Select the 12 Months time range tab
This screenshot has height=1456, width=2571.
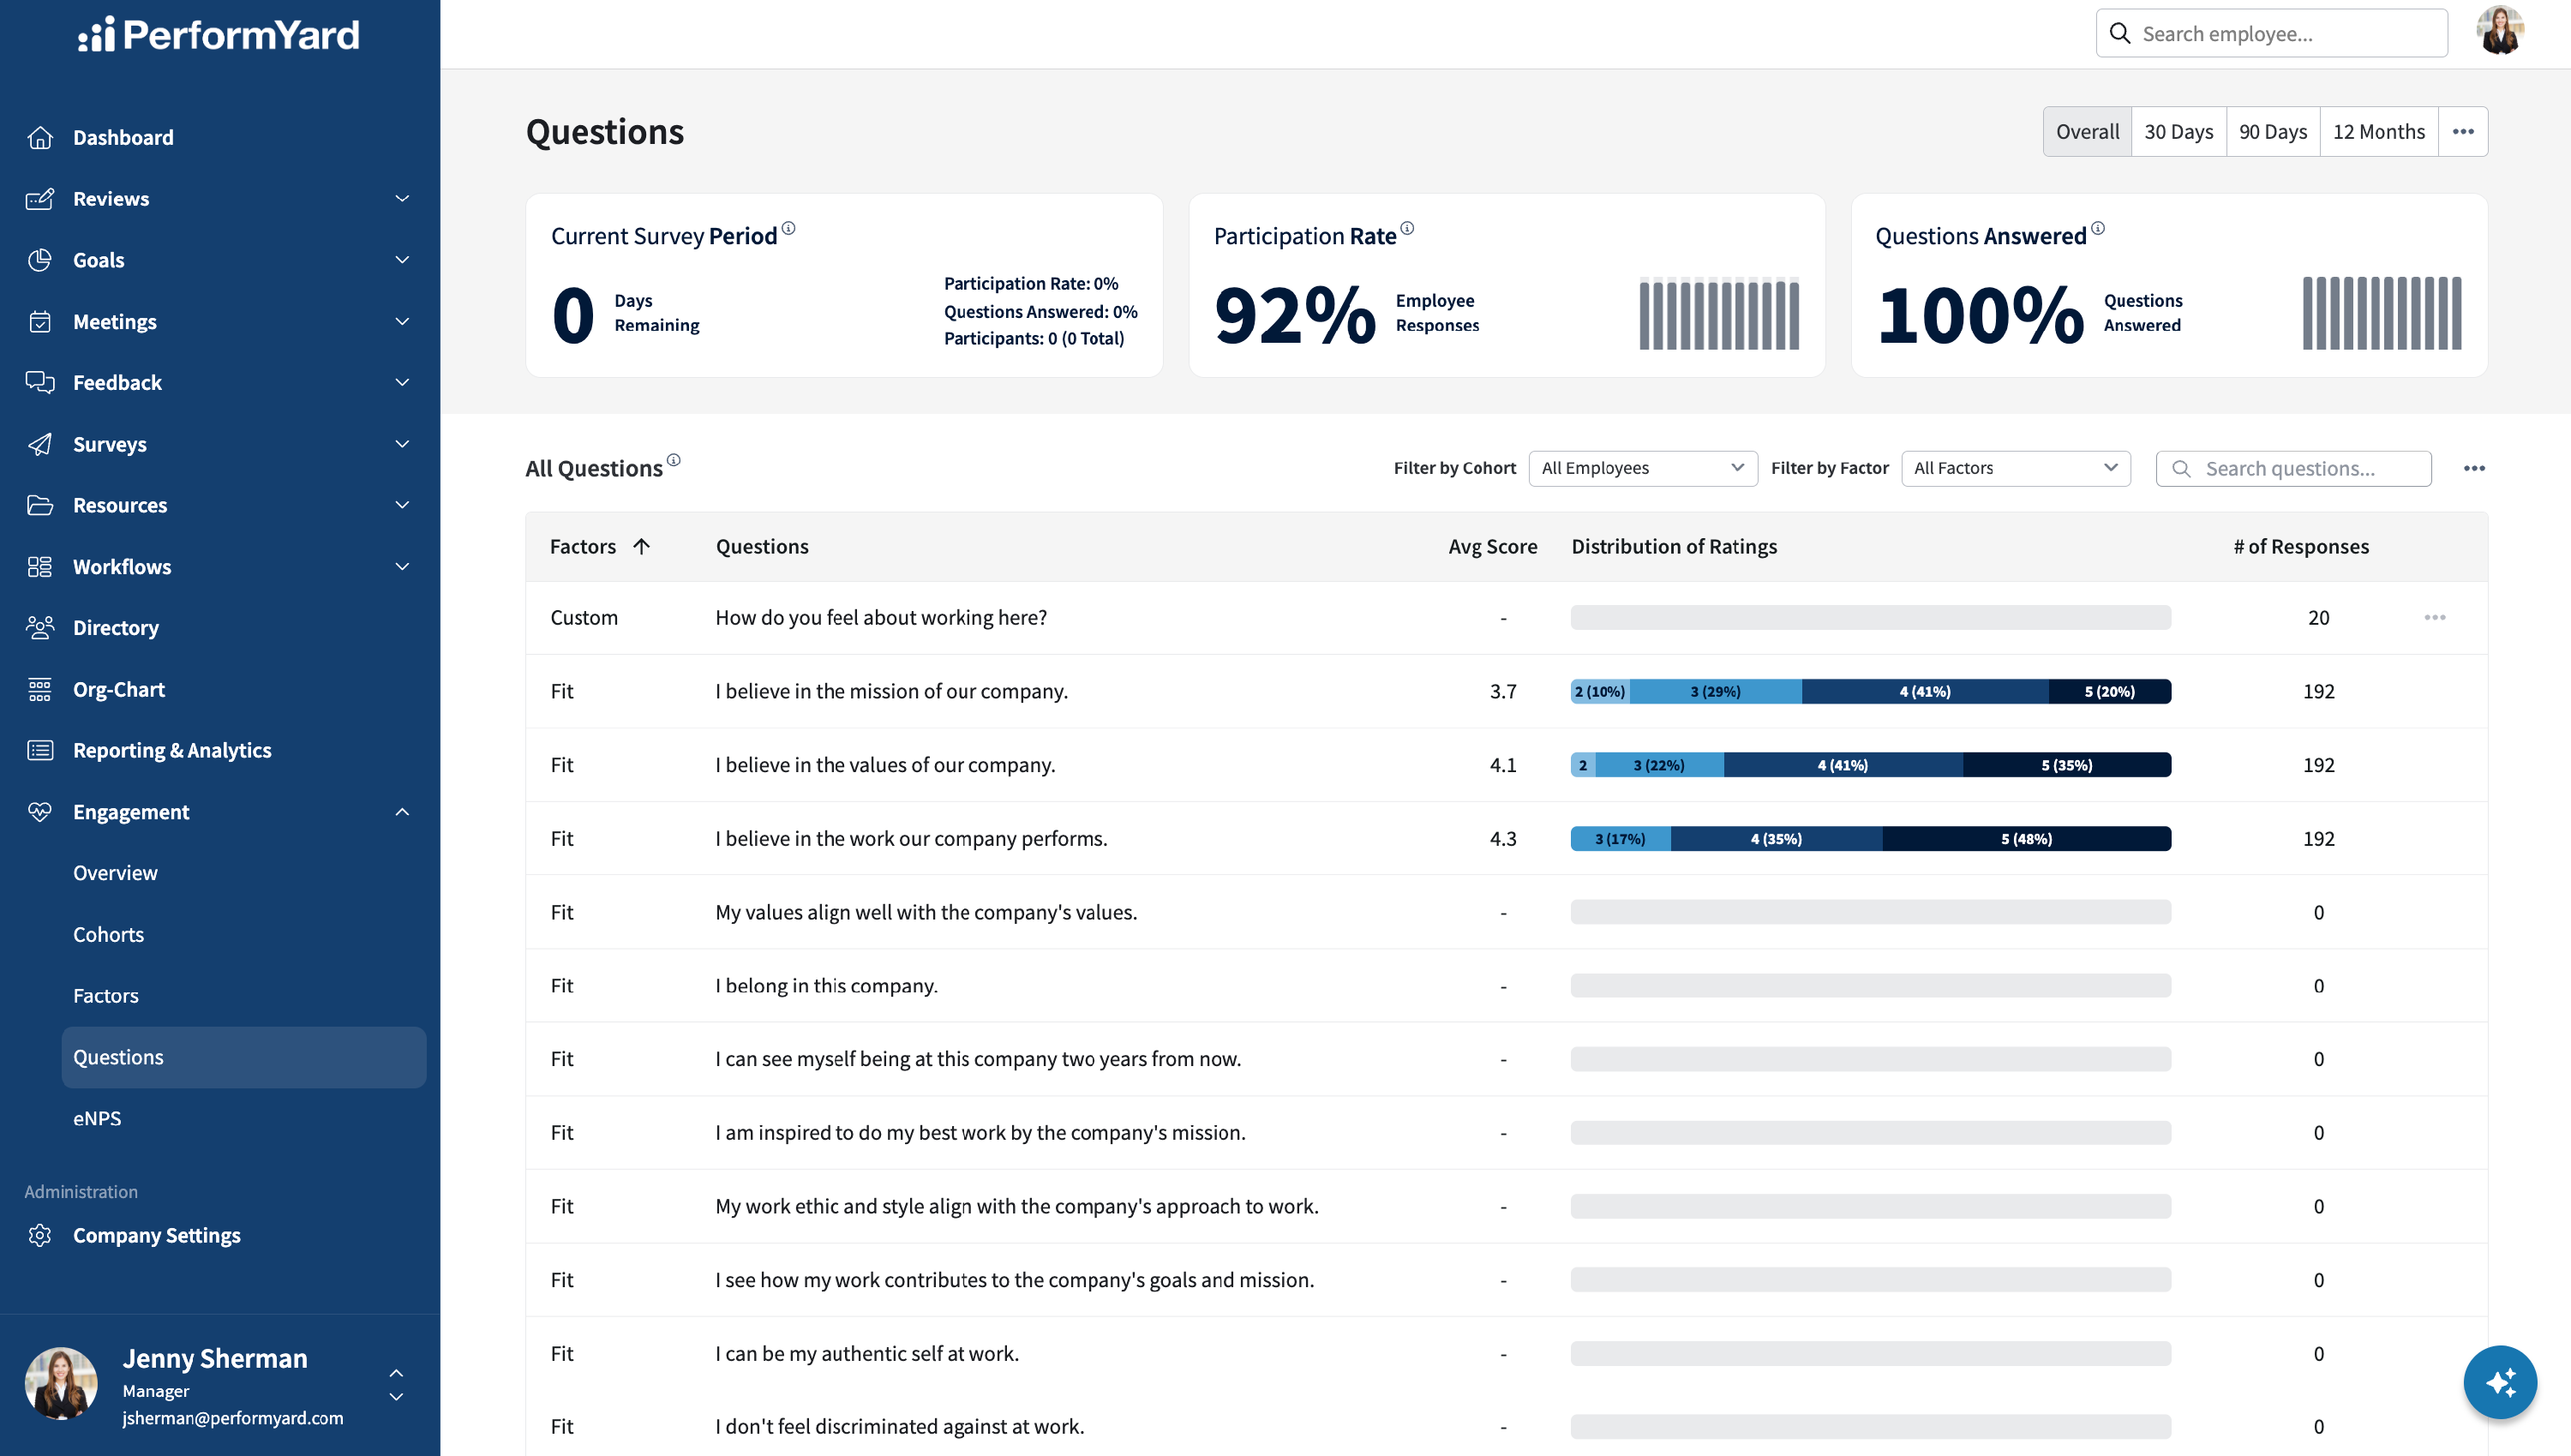(2378, 132)
